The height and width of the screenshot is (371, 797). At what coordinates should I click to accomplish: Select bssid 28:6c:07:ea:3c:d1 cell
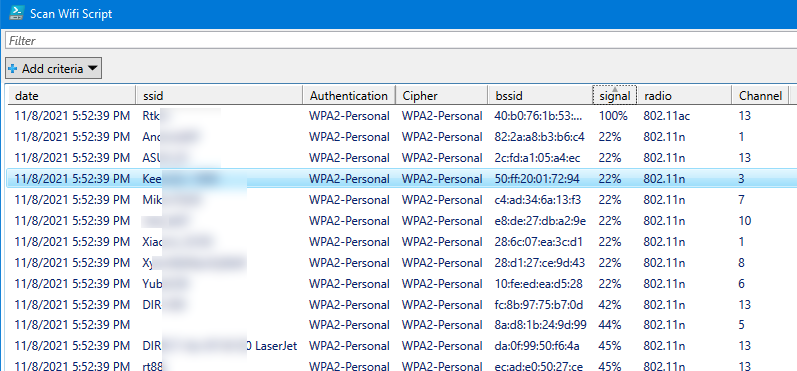[x=538, y=241]
